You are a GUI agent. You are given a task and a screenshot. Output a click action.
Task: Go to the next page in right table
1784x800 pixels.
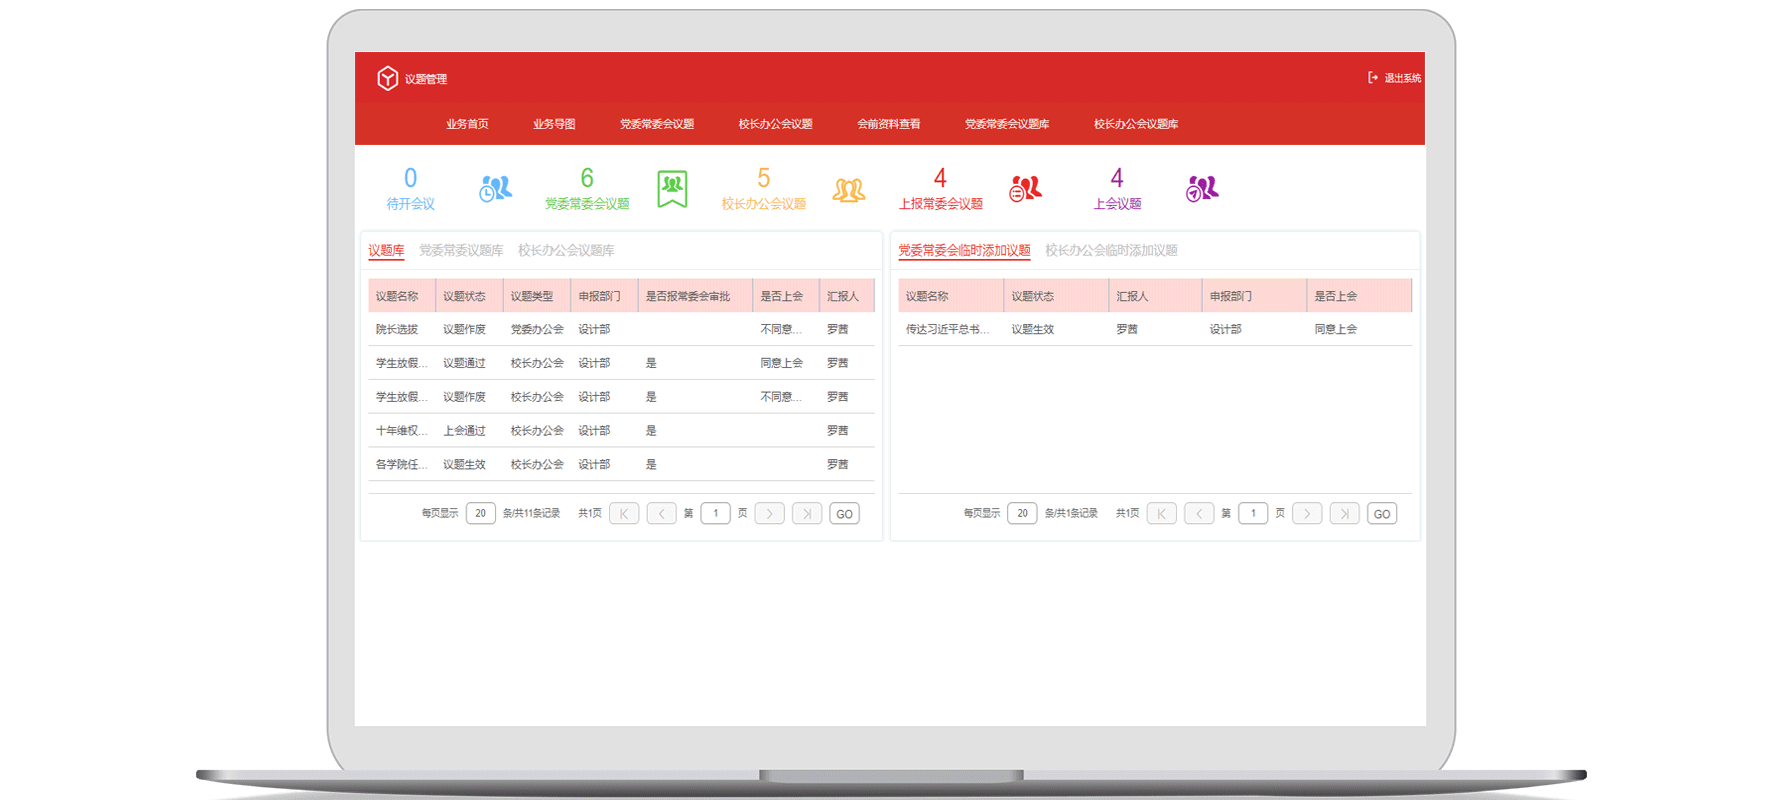click(1306, 514)
